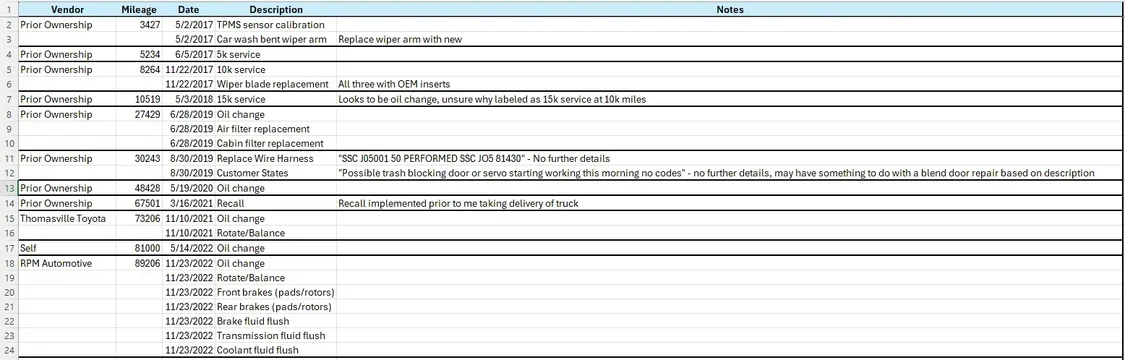Select note 'Replace wiper arm with new'
The image size is (1125, 360).
pyautogui.click(x=730, y=39)
